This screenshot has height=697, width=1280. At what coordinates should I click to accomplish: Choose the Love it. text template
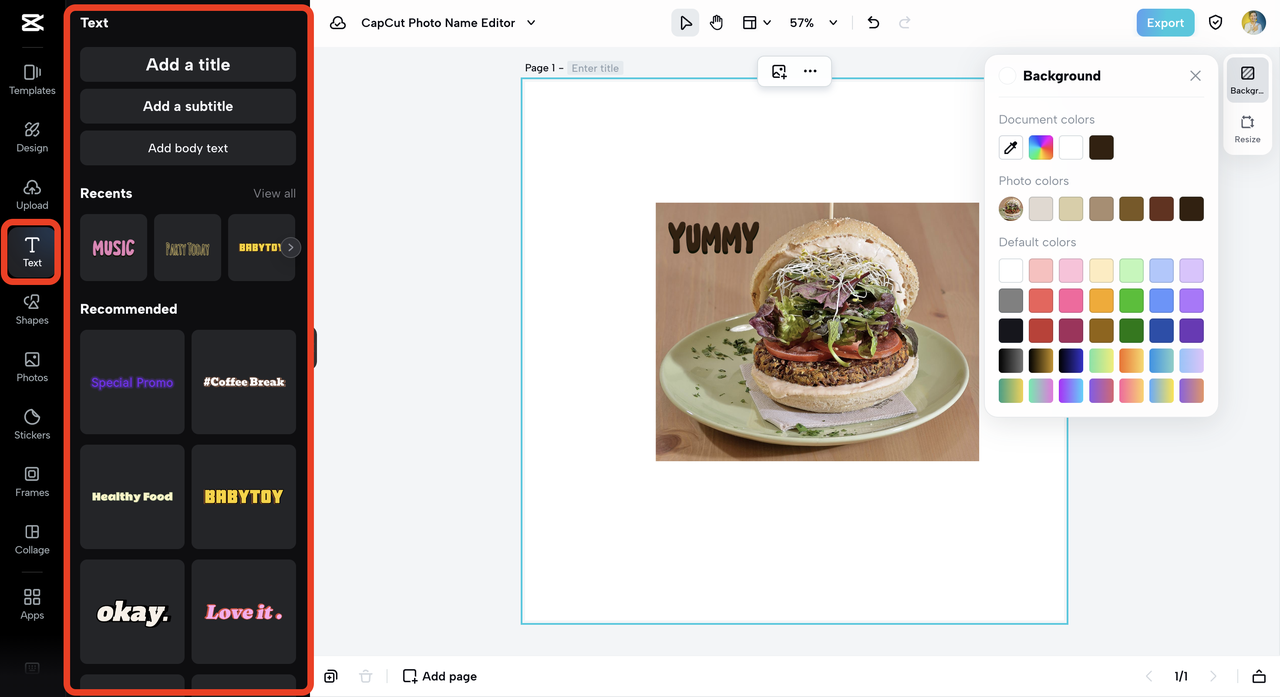(x=244, y=612)
